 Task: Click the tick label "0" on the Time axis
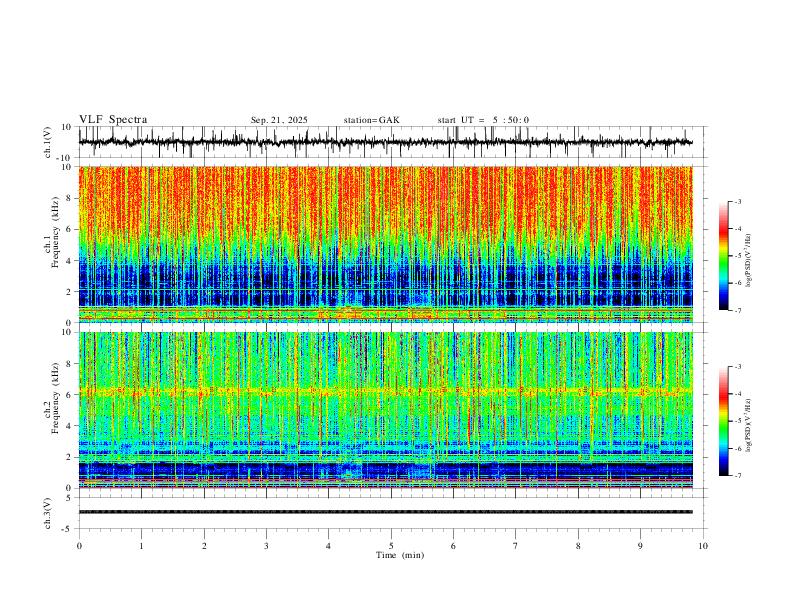click(79, 546)
